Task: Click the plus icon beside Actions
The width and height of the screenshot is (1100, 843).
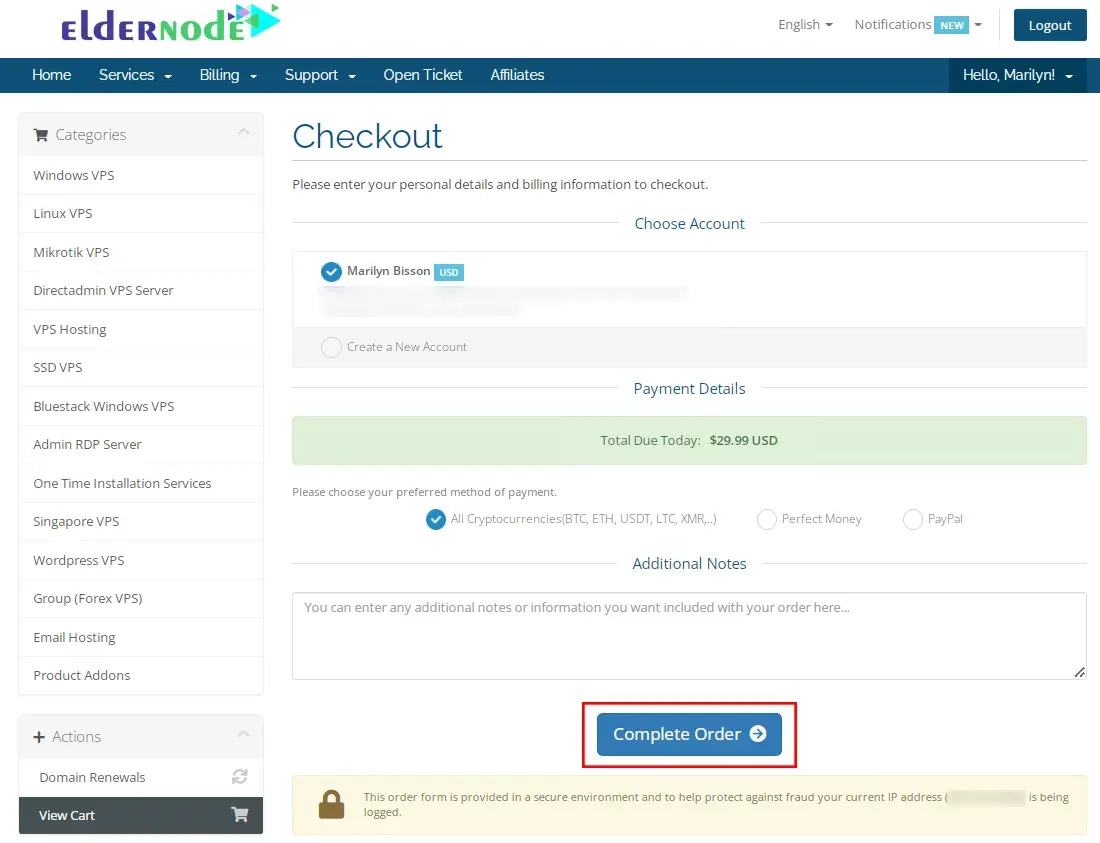Action: 39,737
